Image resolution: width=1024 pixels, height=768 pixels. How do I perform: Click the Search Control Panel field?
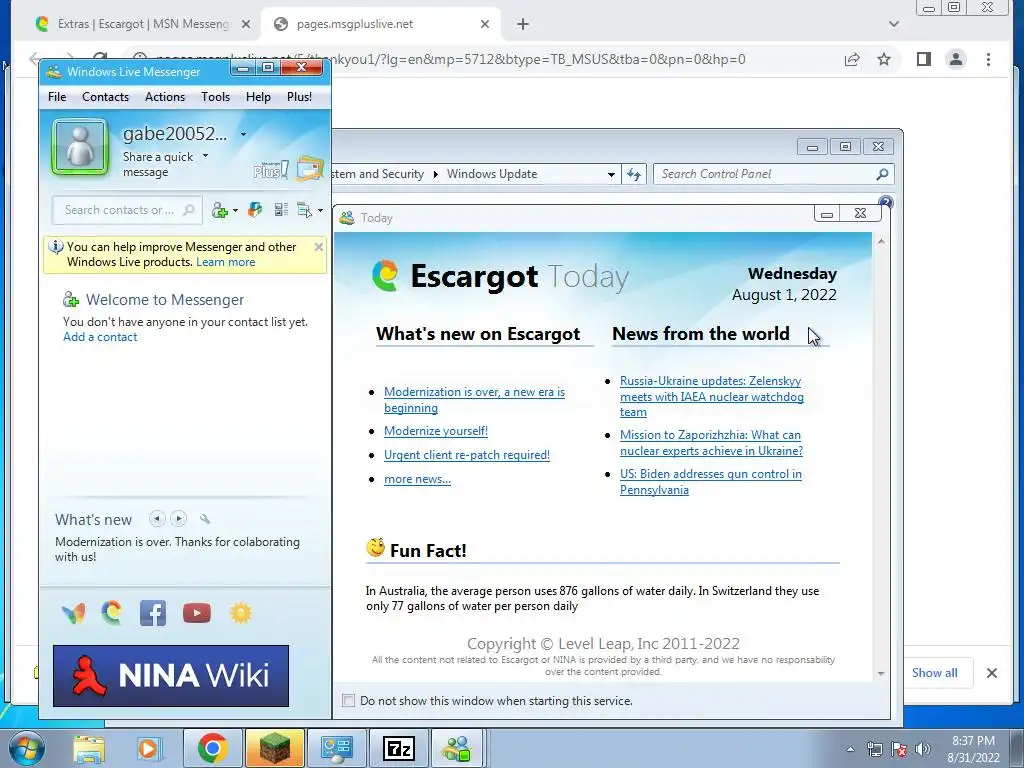click(773, 174)
